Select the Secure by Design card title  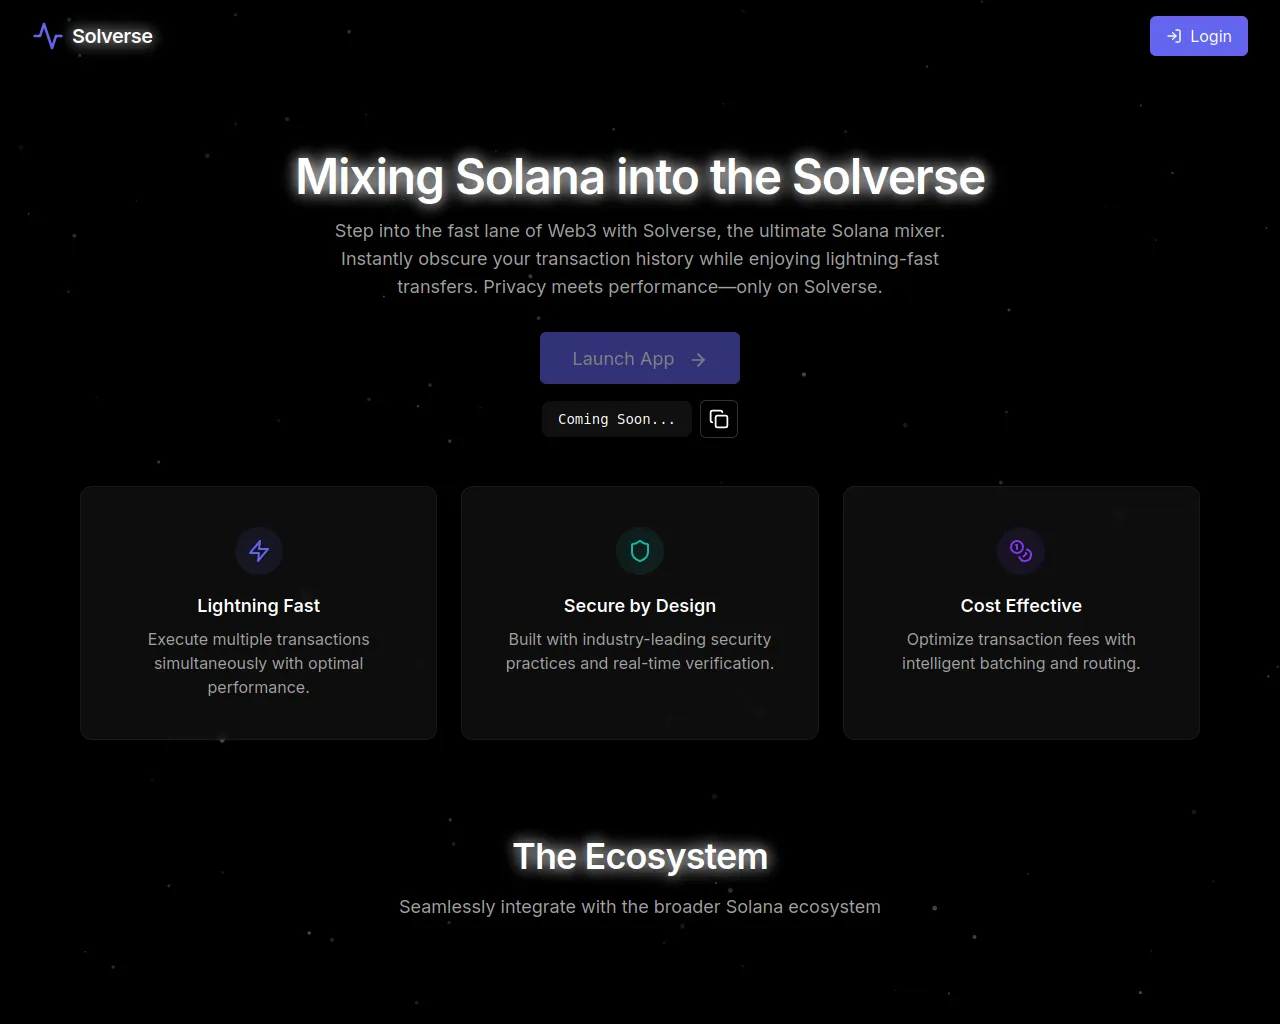pos(640,606)
